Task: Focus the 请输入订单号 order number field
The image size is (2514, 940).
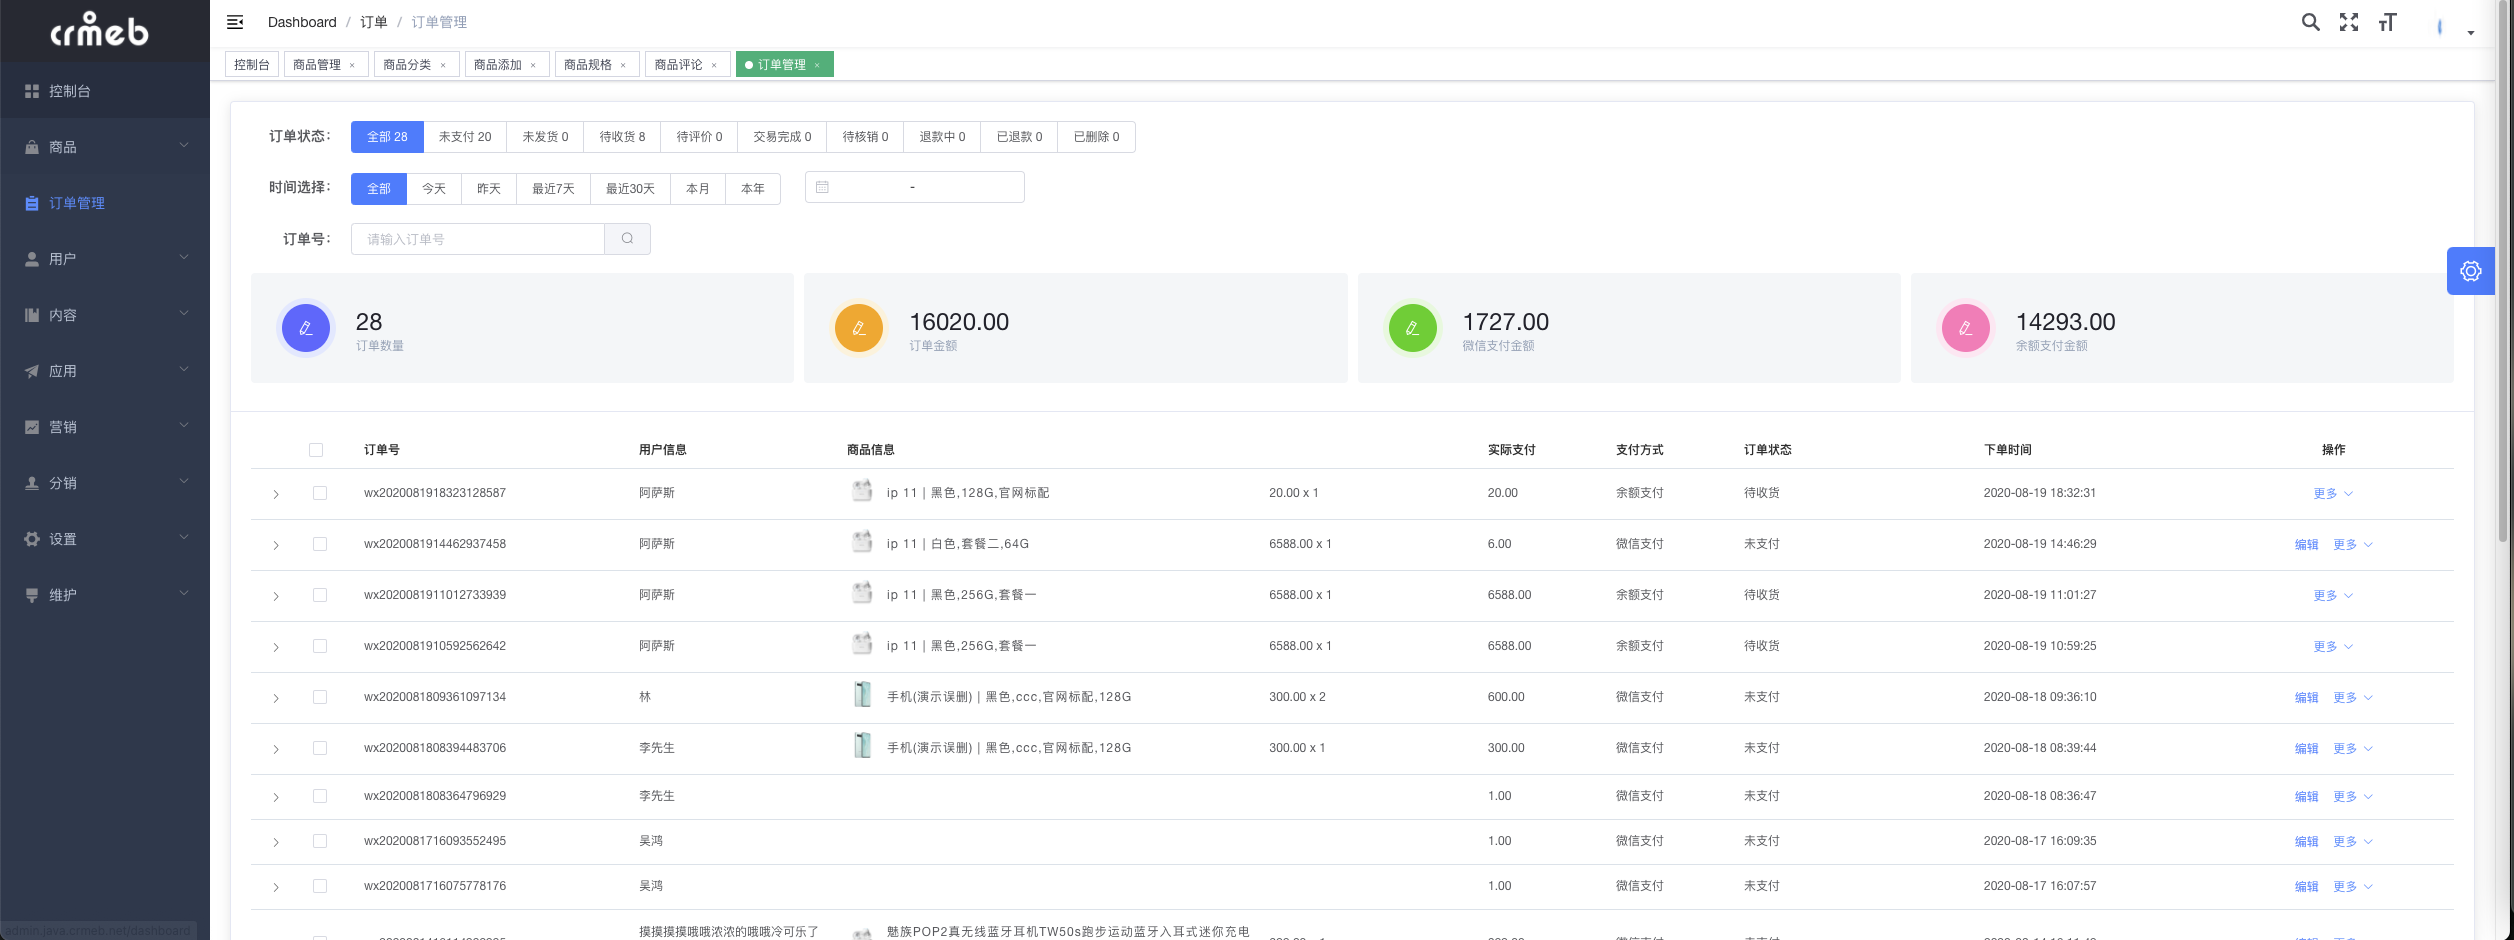Action: 478,239
